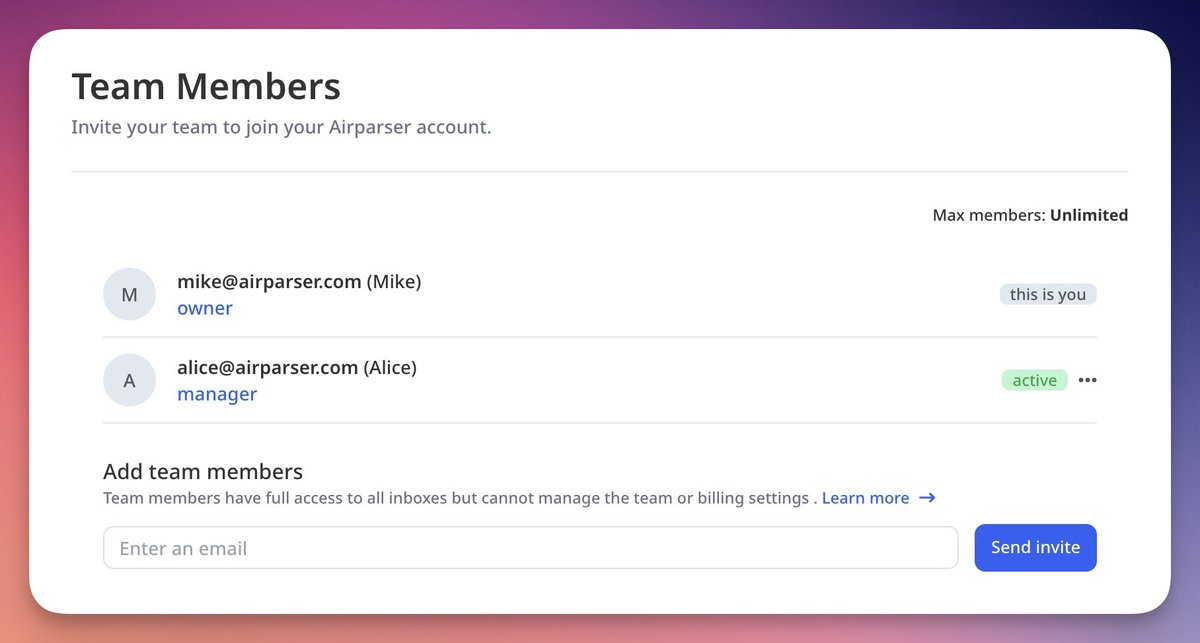Screen dimensions: 1200x643
Task: Click Alice's circular avatar with letter A
Action: tap(129, 380)
